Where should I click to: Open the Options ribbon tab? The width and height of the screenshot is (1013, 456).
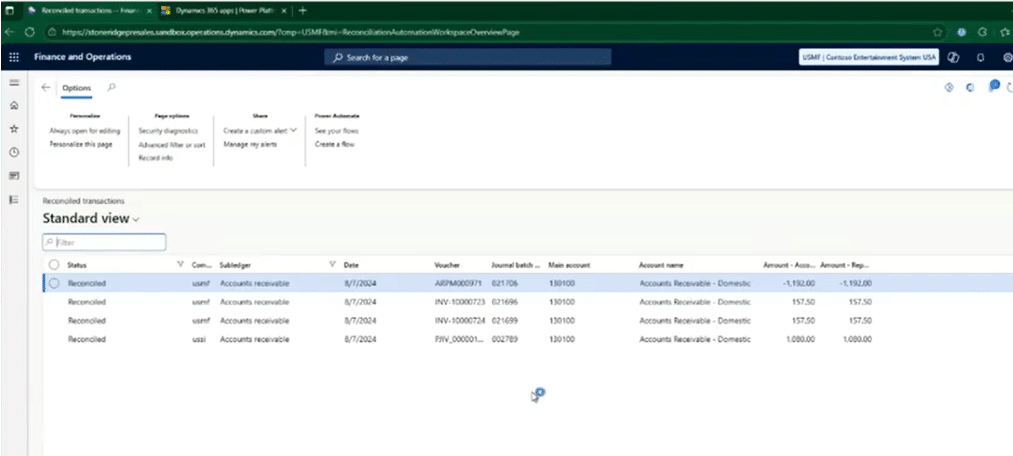77,88
